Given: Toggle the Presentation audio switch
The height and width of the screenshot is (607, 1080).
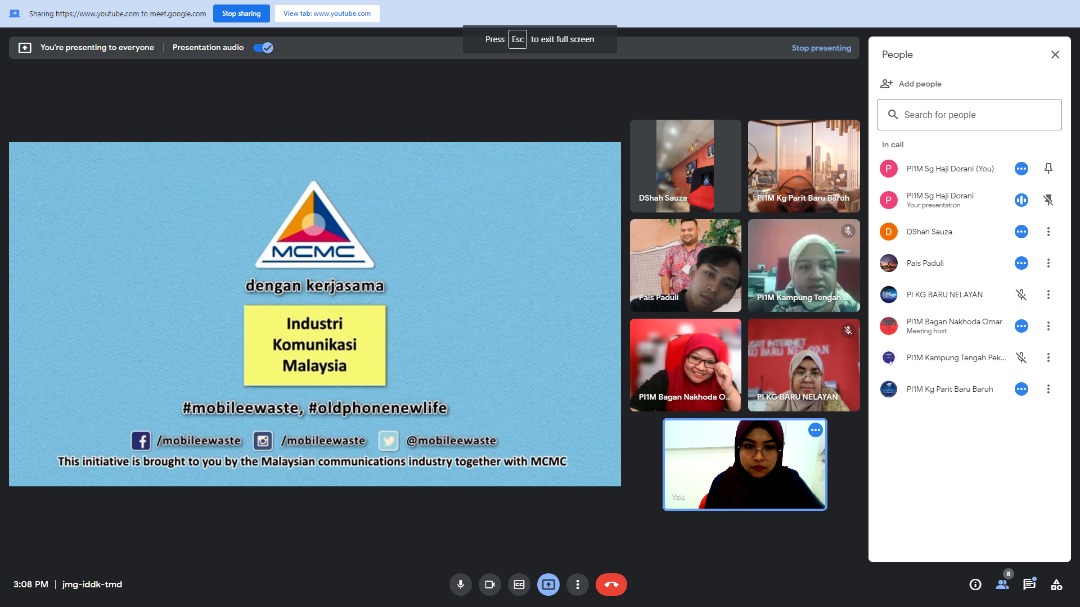Looking at the screenshot, I should (263, 47).
